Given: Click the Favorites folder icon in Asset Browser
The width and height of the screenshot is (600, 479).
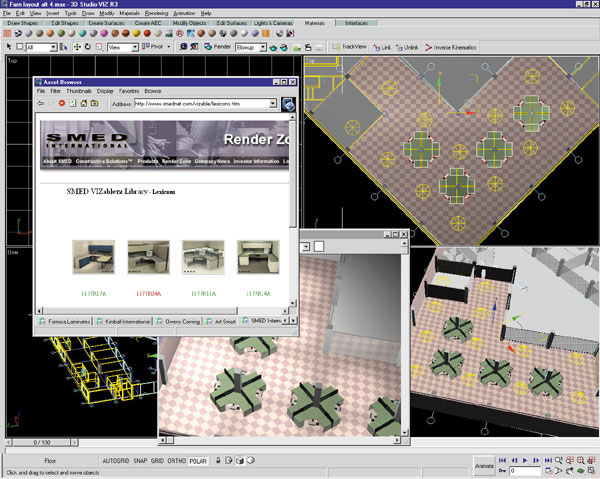Looking at the screenshot, I should coord(94,103).
